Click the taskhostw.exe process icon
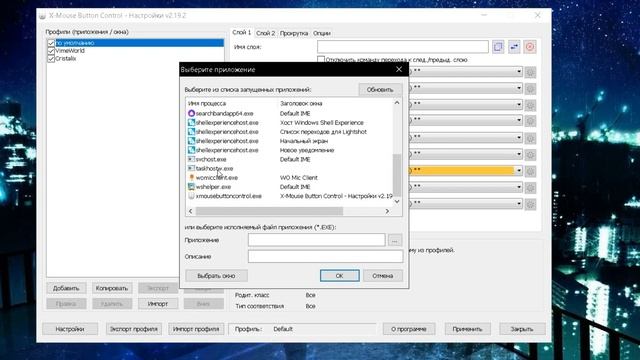The image size is (640, 360). (191, 168)
